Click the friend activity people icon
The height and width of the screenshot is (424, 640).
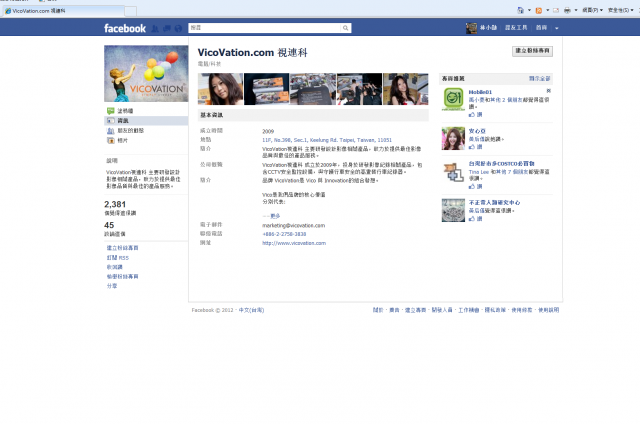pos(111,131)
